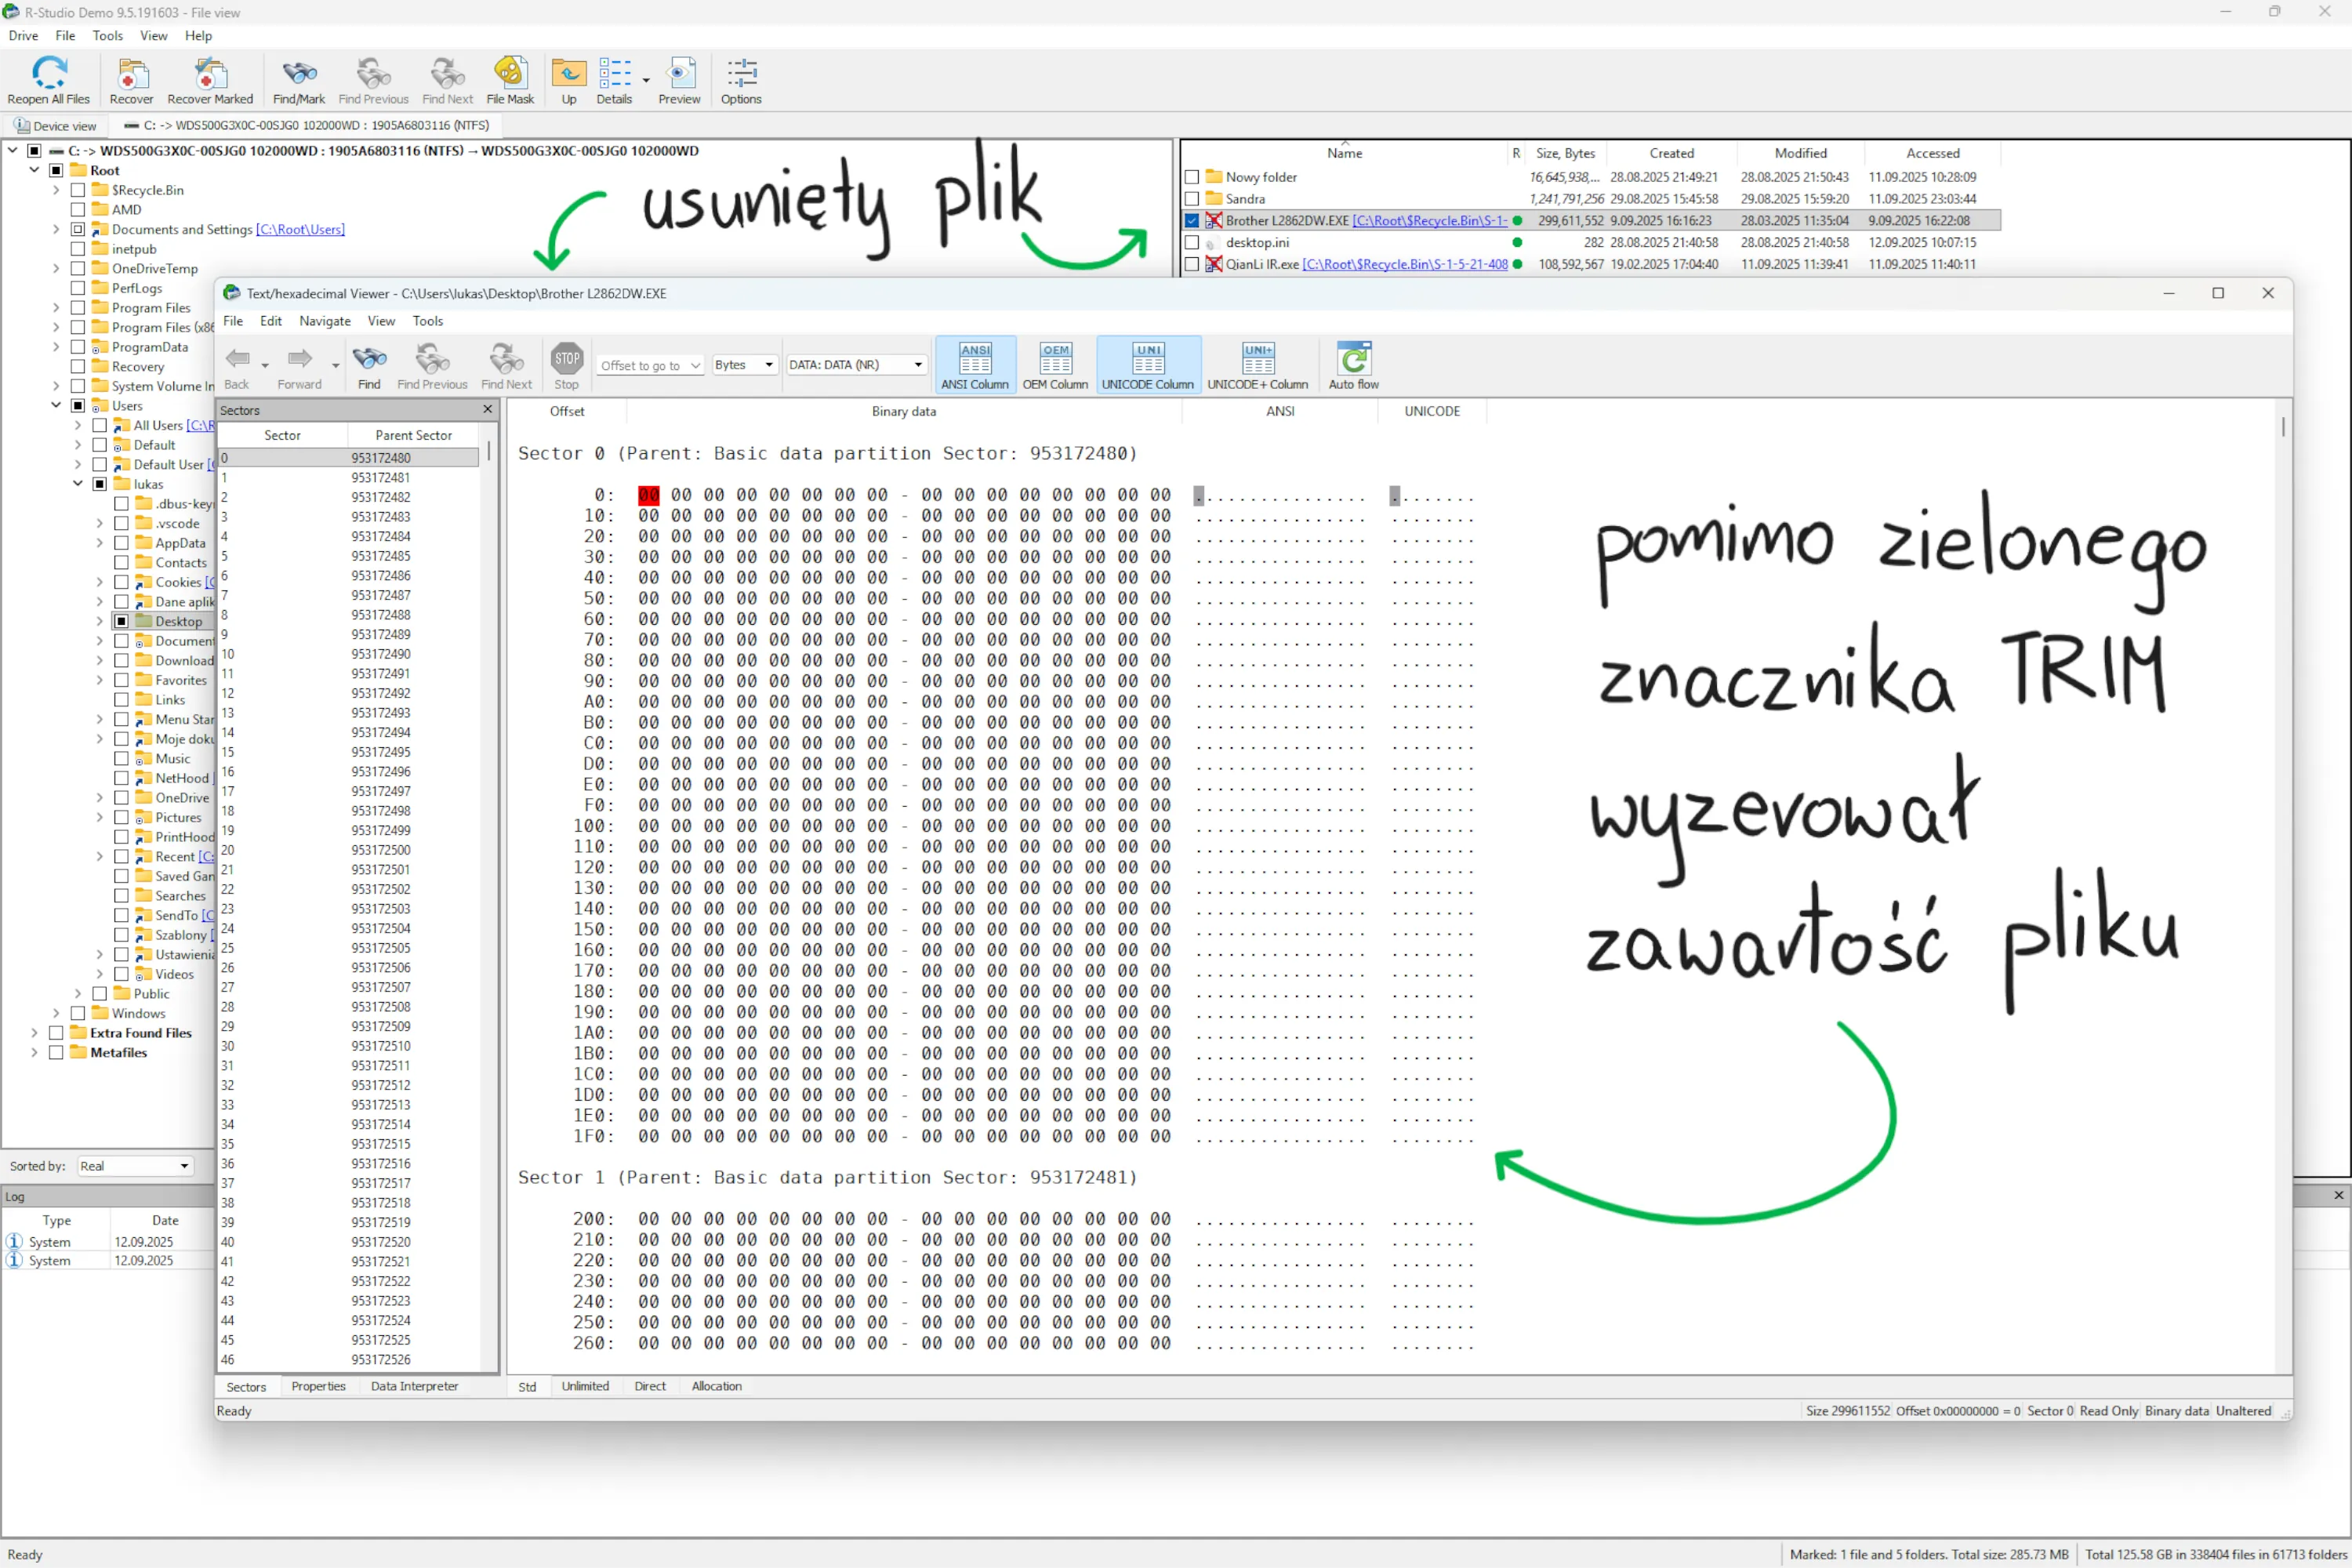2352x1568 pixels.
Task: Open the Help menu
Action: pos(198,36)
